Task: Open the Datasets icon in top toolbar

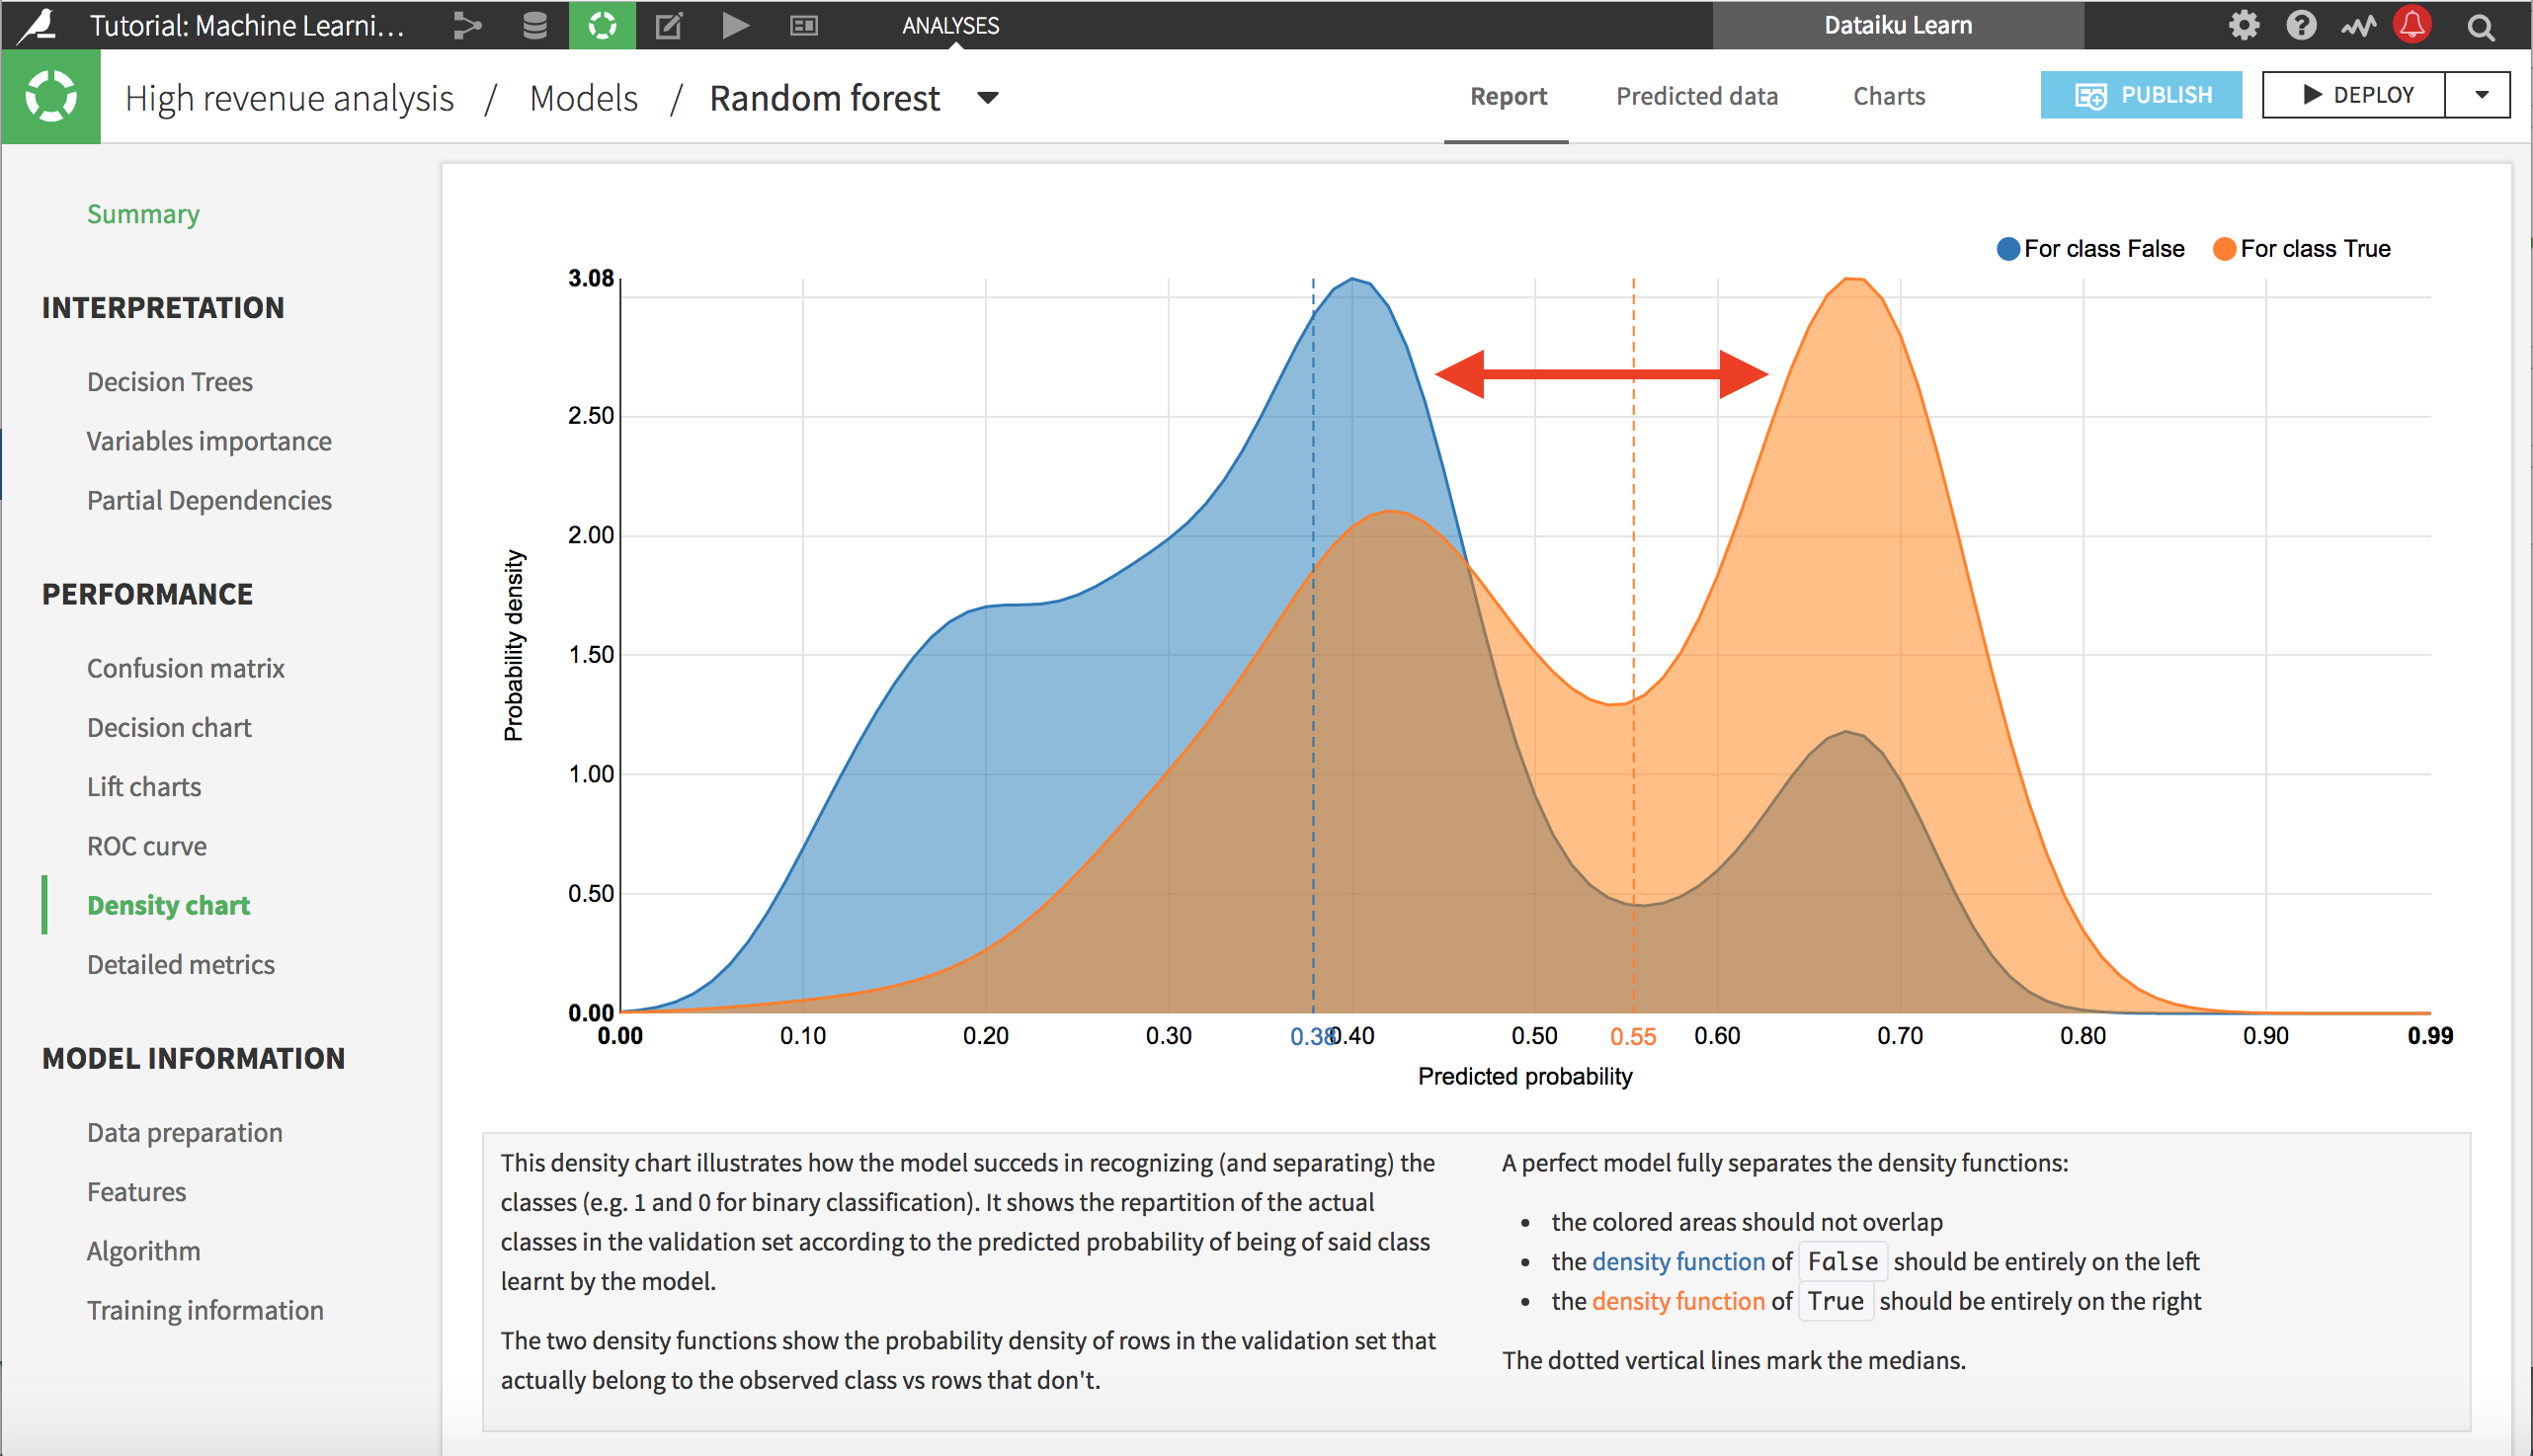Action: (533, 26)
